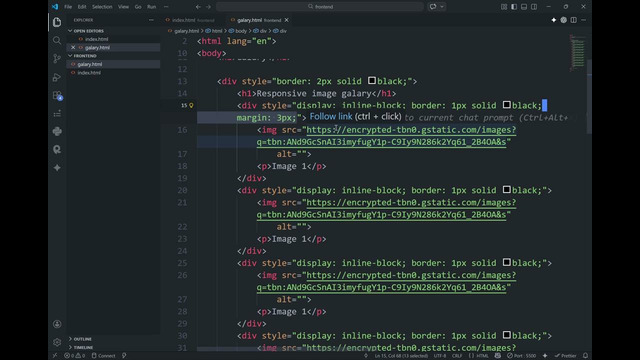Screen dimensions: 640x360
Task: Open the Extensions view
Action: pos(57,96)
